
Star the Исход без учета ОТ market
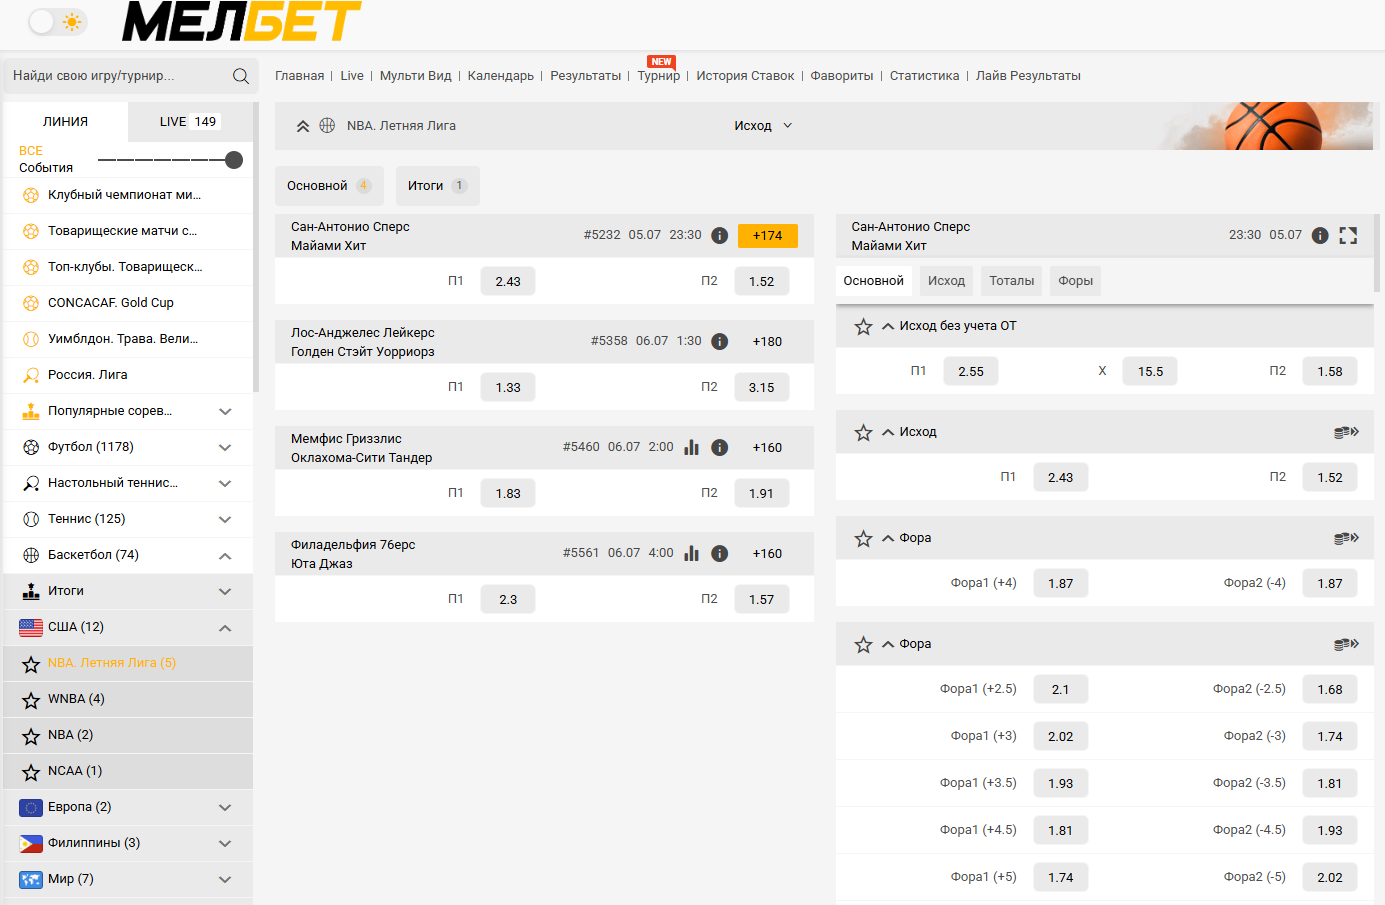864,326
